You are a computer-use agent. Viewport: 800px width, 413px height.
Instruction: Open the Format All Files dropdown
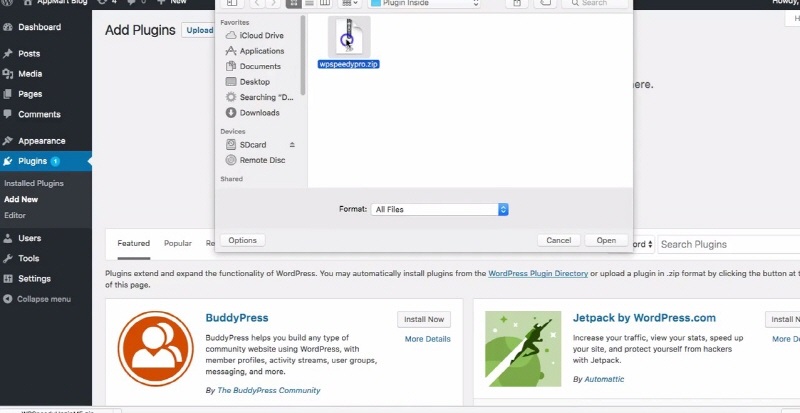coord(439,209)
